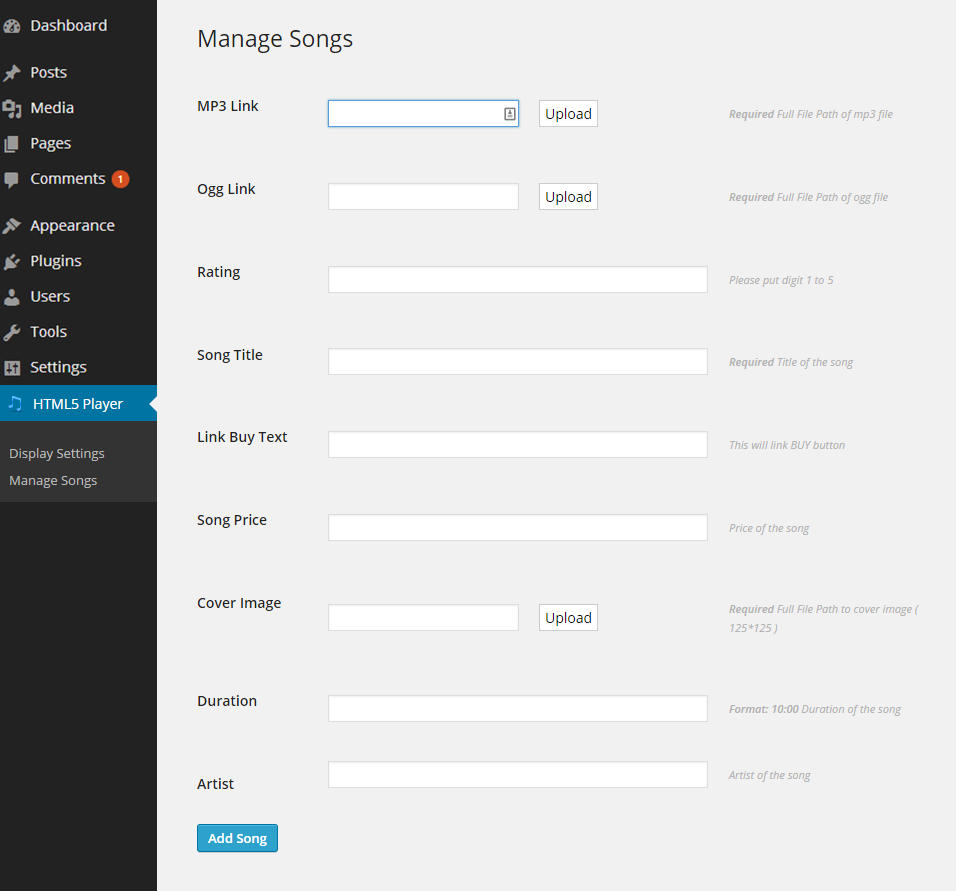The image size is (956, 891).
Task: Click the Posts pushpin icon
Action: click(12, 73)
